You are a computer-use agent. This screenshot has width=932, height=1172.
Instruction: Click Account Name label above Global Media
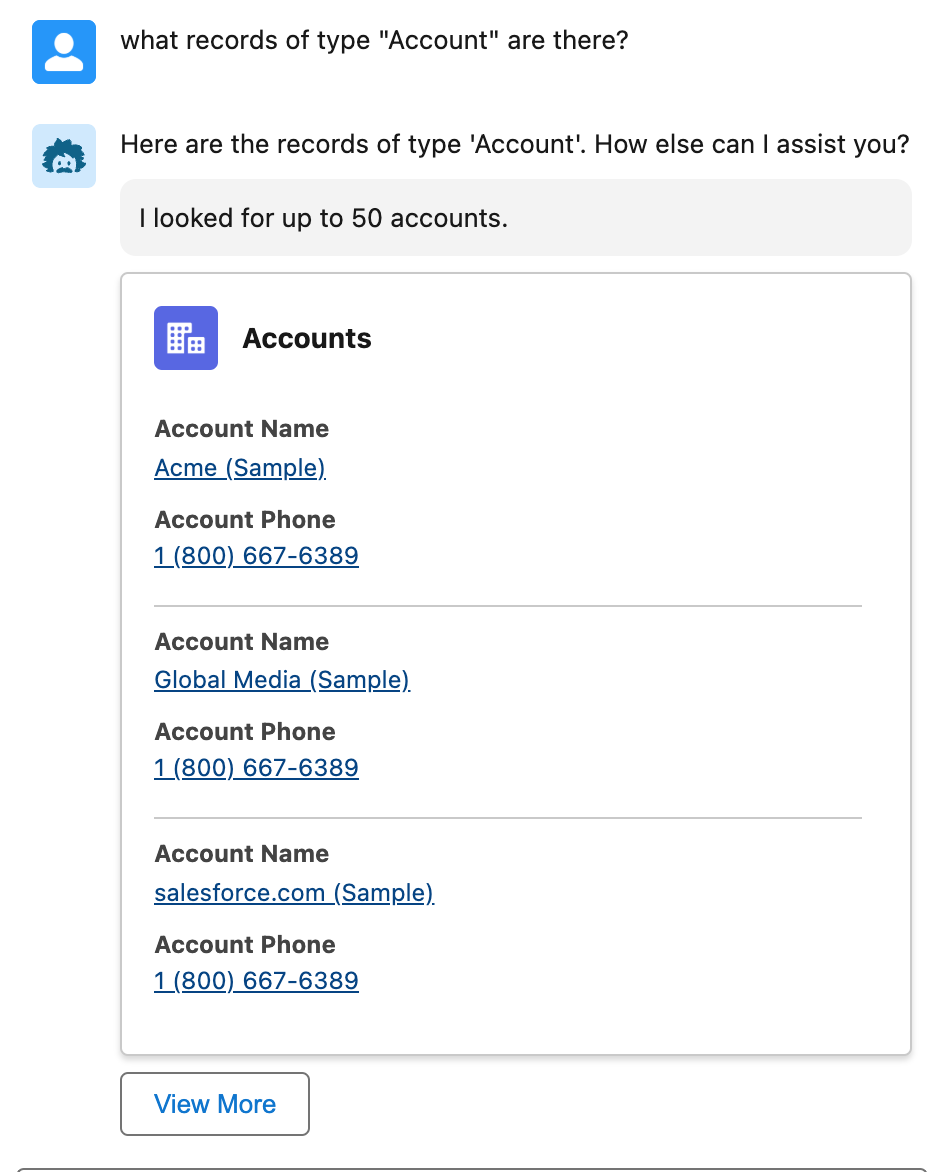point(241,641)
